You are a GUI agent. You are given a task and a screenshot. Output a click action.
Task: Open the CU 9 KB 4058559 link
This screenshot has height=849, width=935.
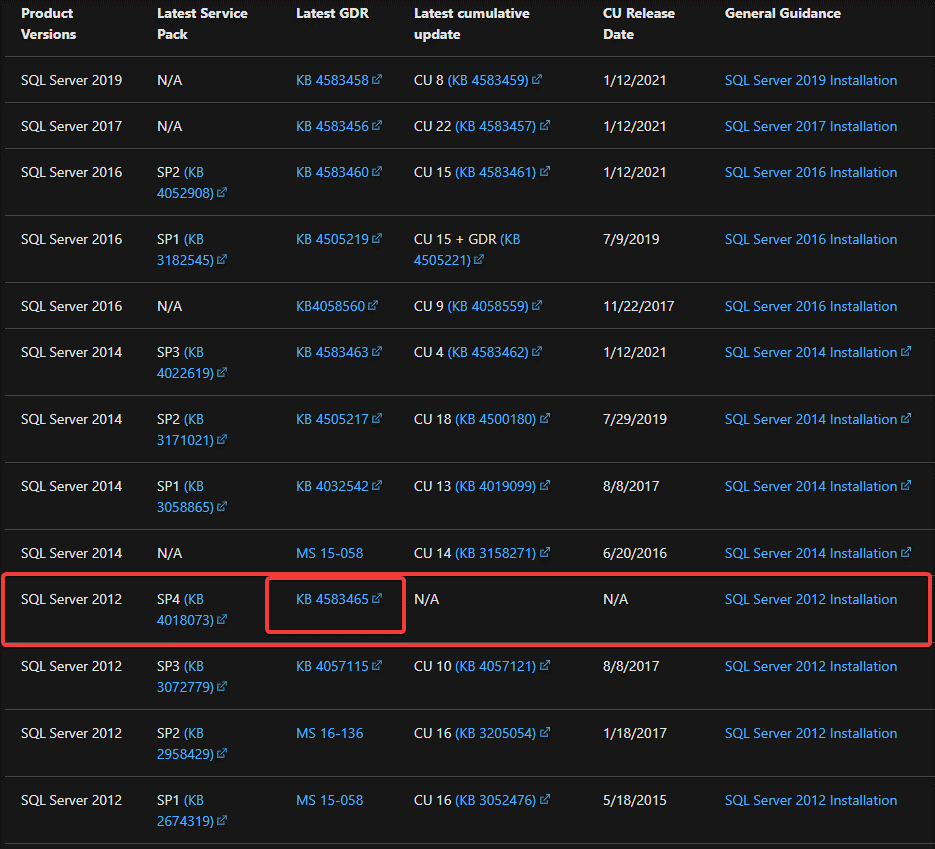tap(488, 306)
